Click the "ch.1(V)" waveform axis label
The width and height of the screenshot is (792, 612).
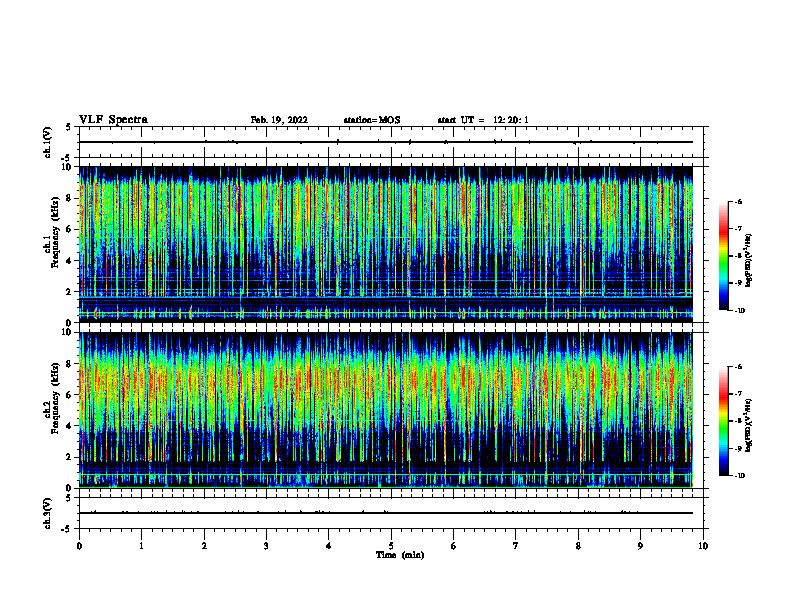[x=48, y=142]
